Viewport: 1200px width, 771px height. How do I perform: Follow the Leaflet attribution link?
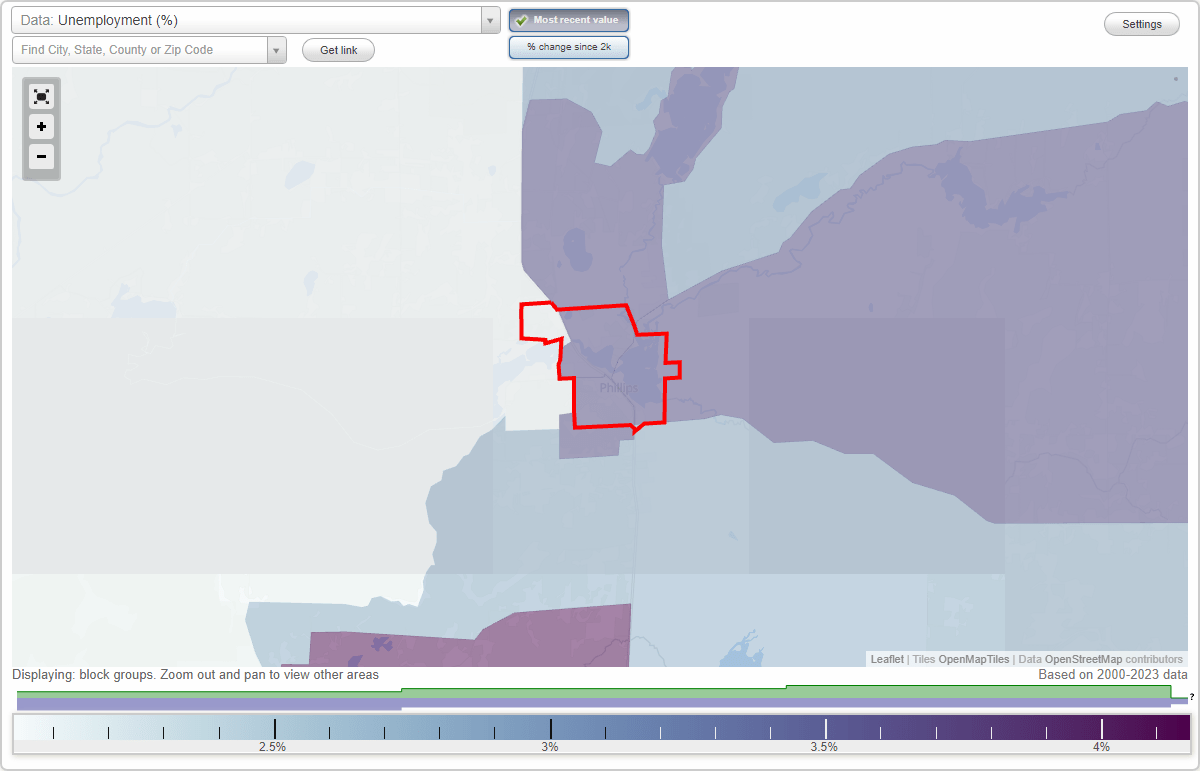[886, 659]
